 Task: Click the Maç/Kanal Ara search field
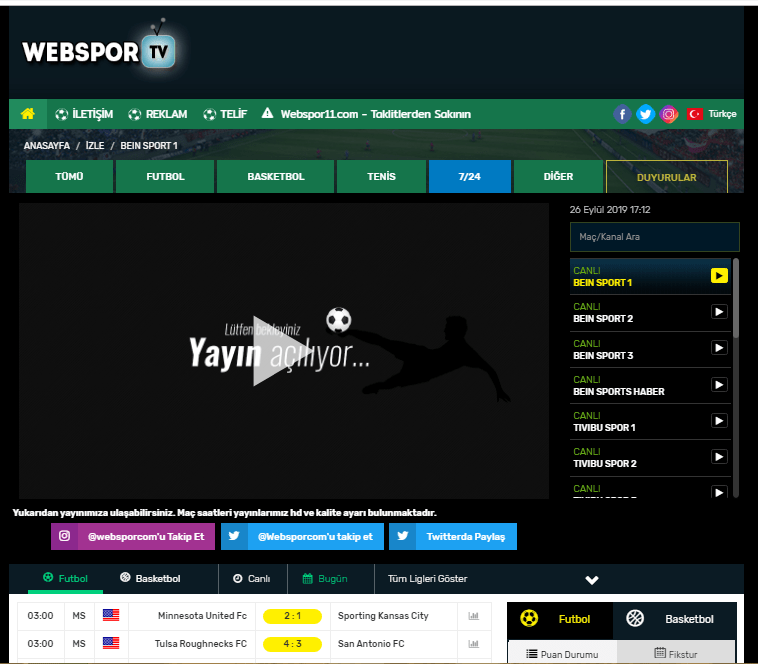[x=655, y=237]
